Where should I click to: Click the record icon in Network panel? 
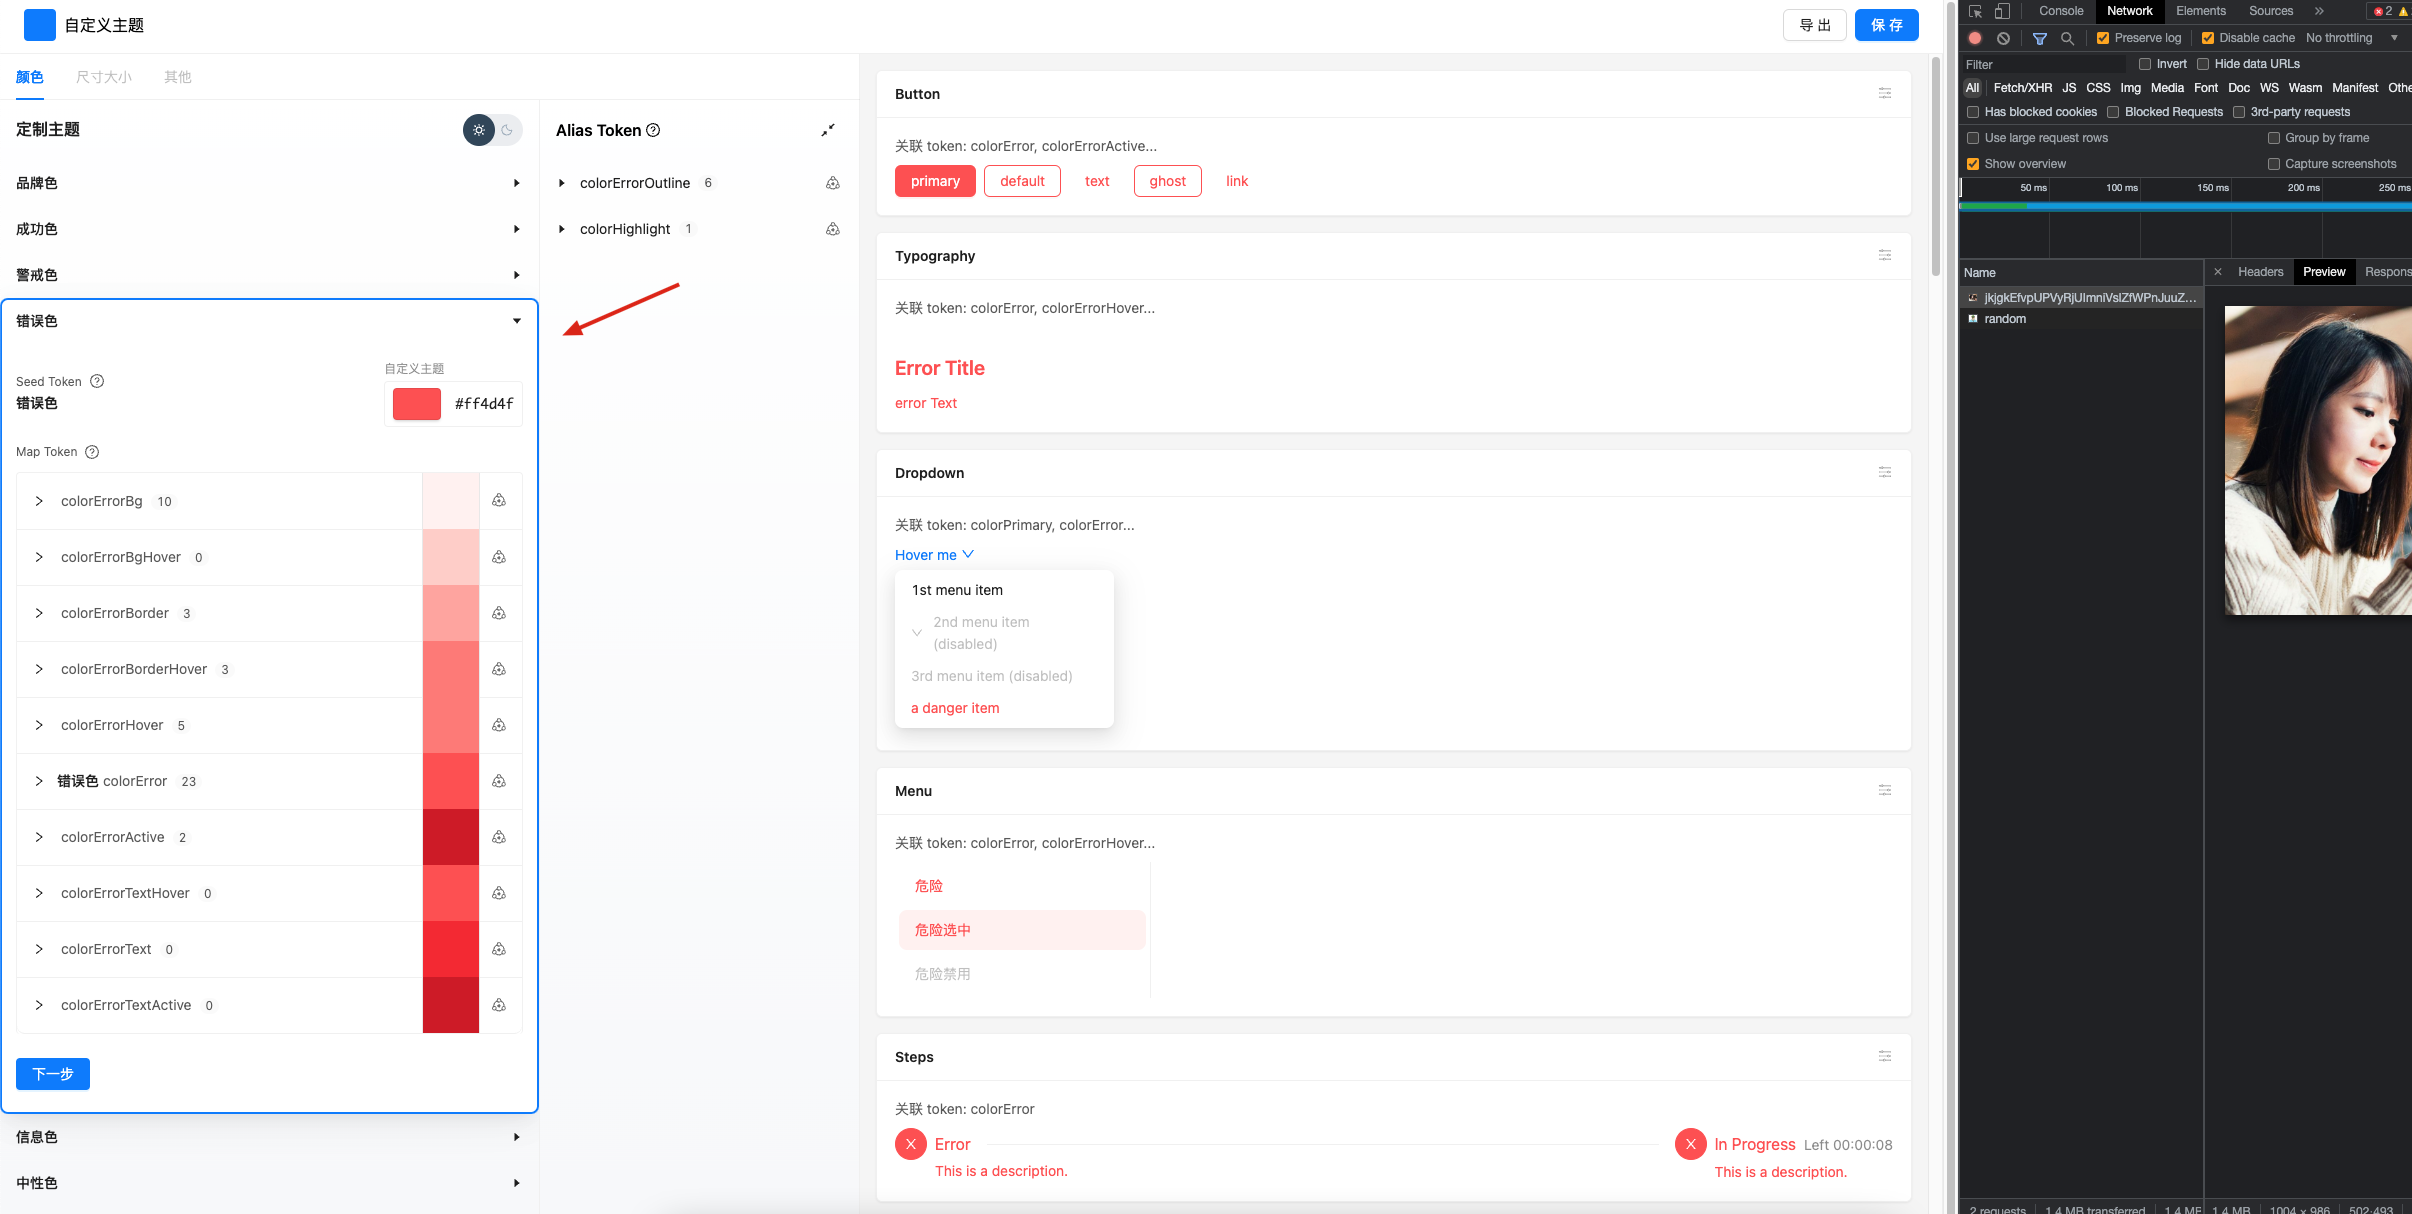click(1973, 37)
